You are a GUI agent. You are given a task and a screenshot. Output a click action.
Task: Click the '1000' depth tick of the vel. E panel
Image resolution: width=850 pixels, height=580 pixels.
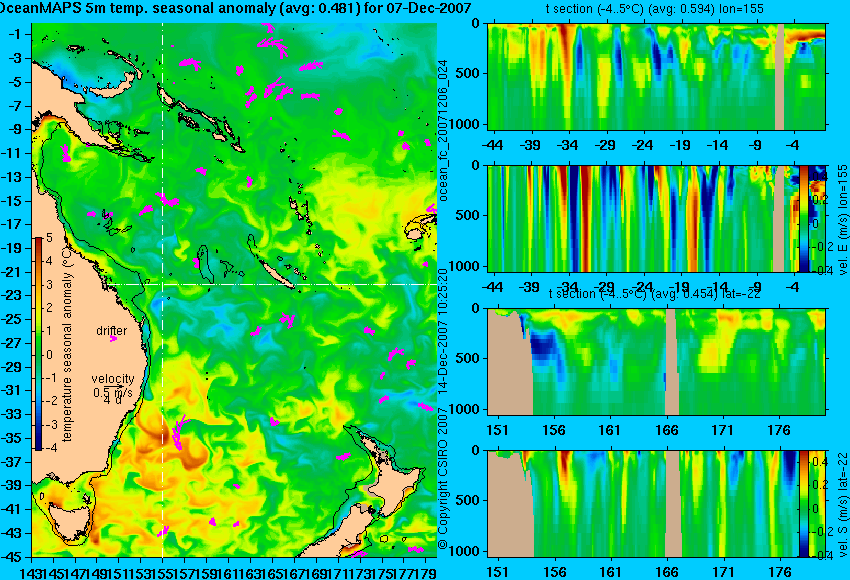coord(466,266)
